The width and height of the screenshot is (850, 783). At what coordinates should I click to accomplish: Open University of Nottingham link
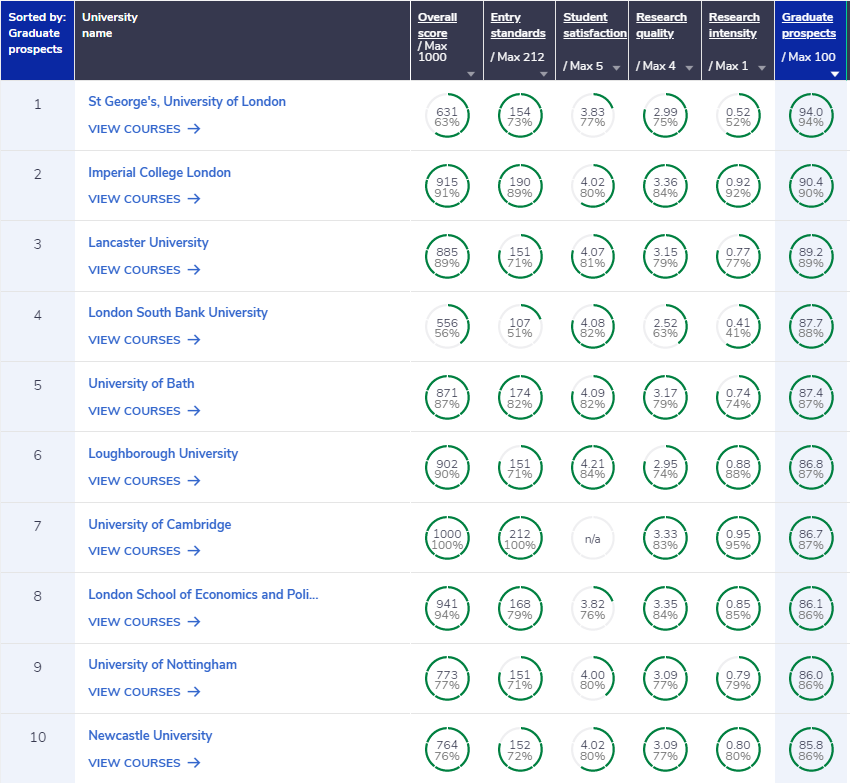(162, 664)
